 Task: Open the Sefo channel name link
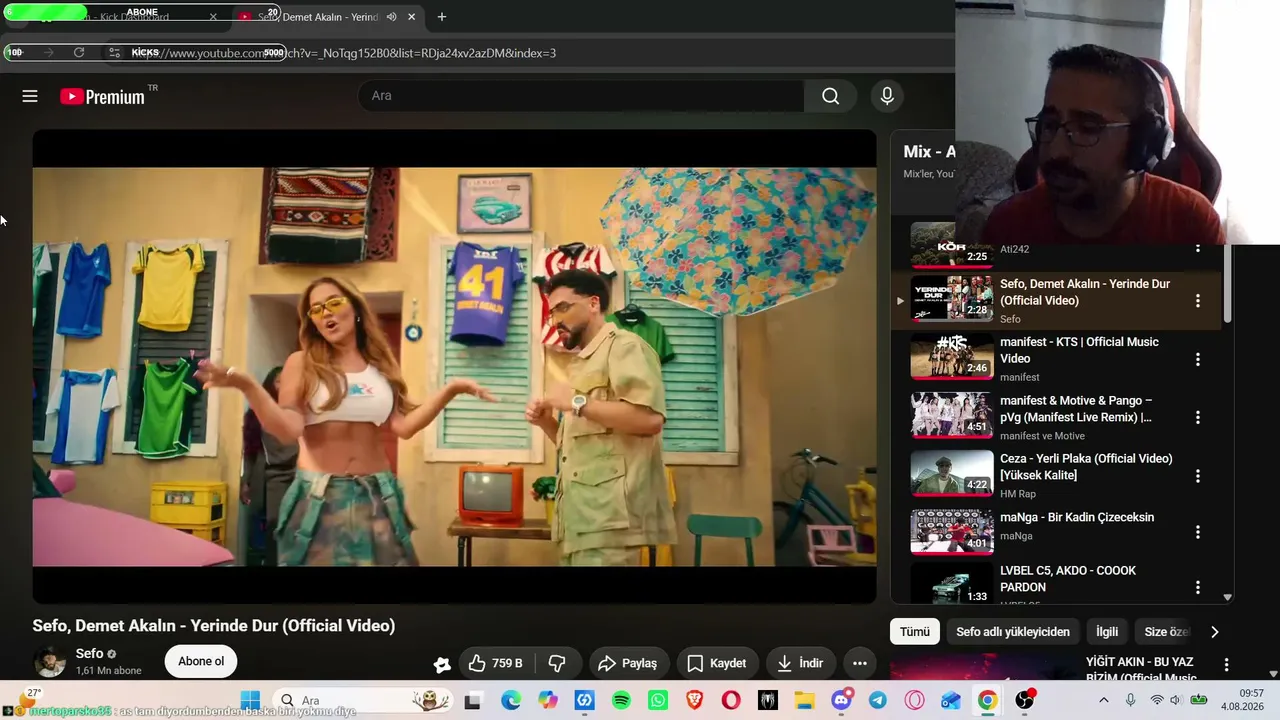pyautogui.click(x=90, y=653)
